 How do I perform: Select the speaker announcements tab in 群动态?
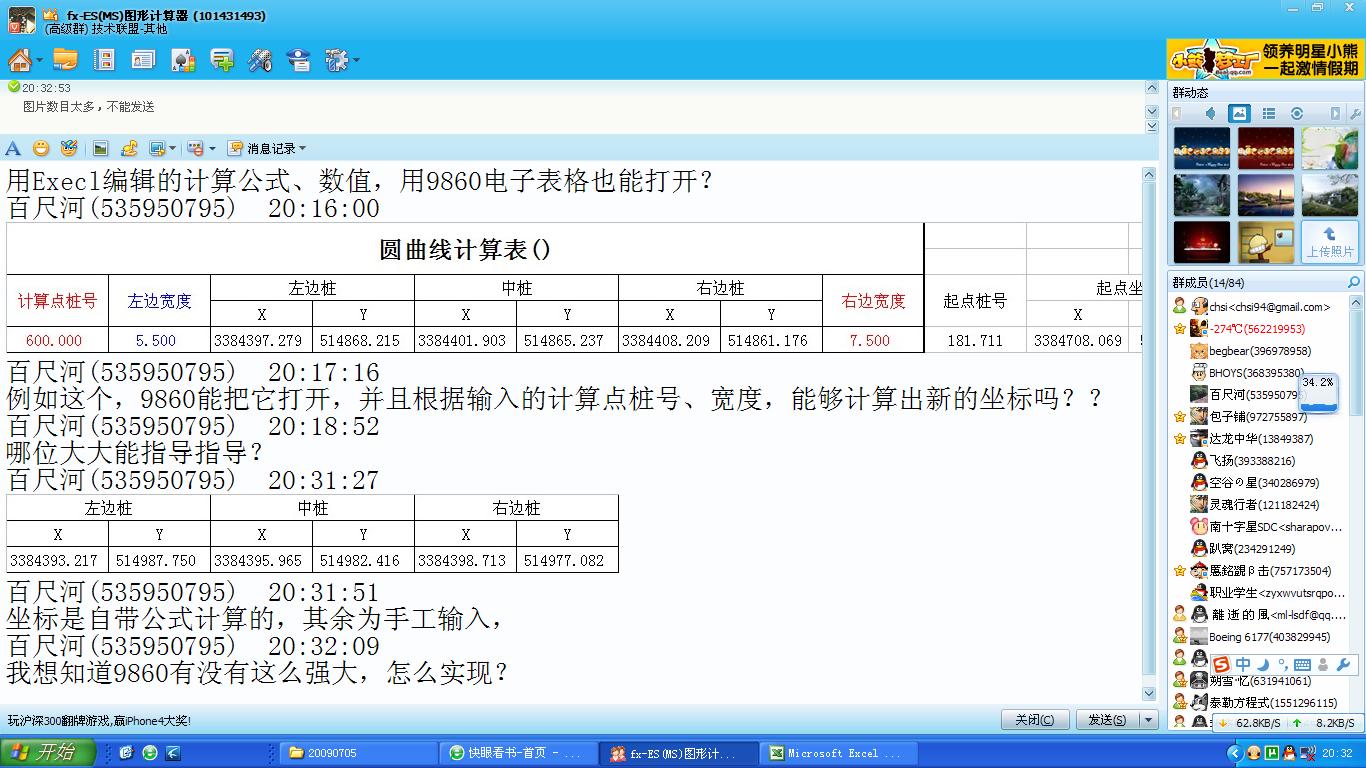[x=1211, y=113]
